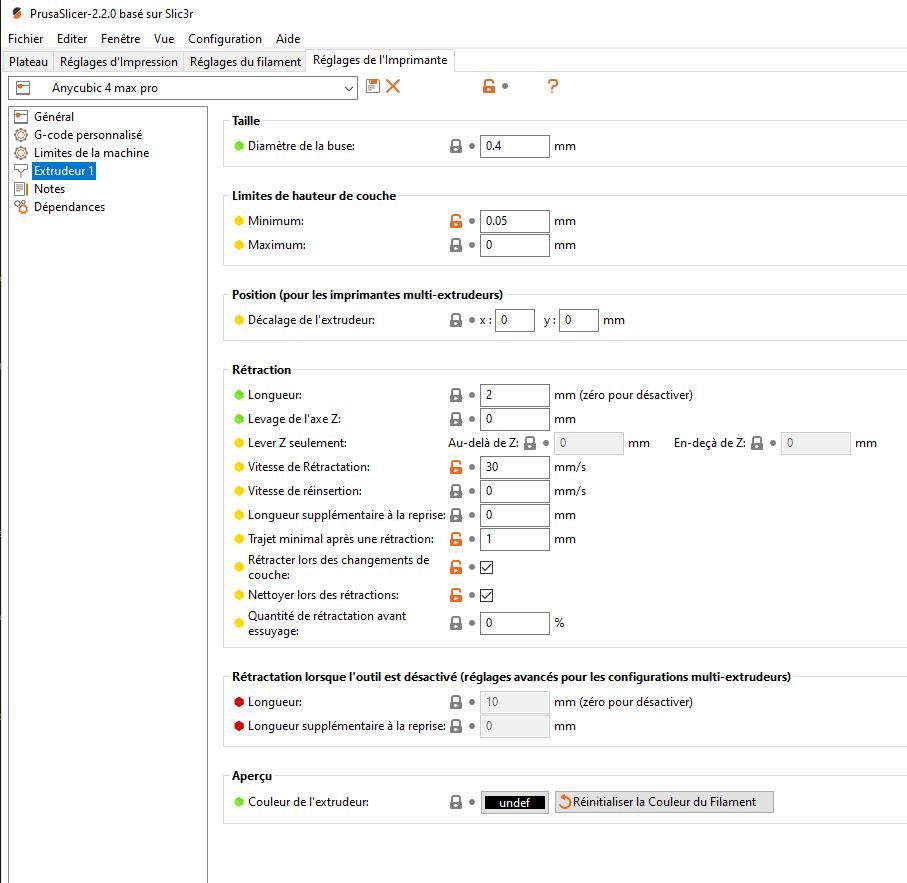
Task: Click the retraction Longueur input field
Action: (514, 395)
